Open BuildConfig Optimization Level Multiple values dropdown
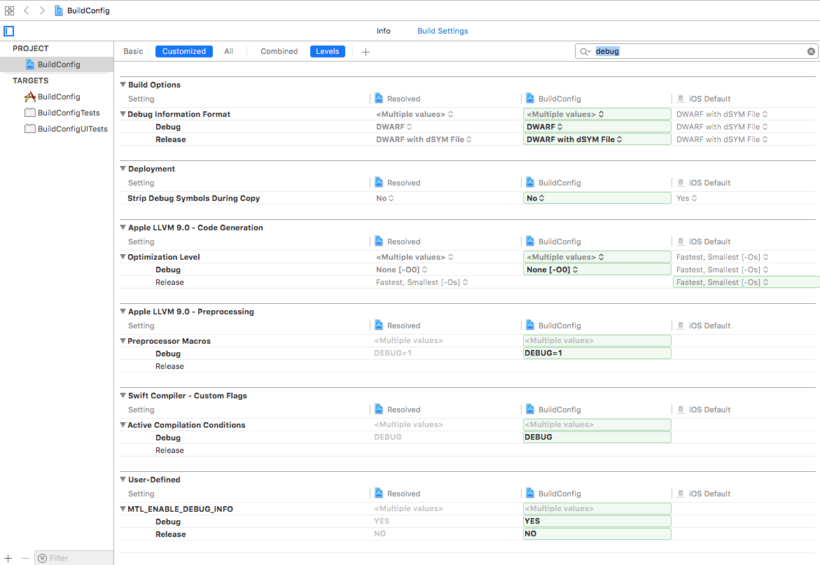 (x=597, y=257)
